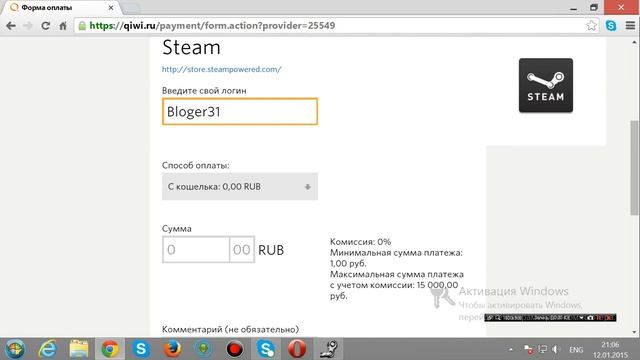Open the Chrome hamburger menu
This screenshot has width=640, height=360.
click(x=630, y=25)
